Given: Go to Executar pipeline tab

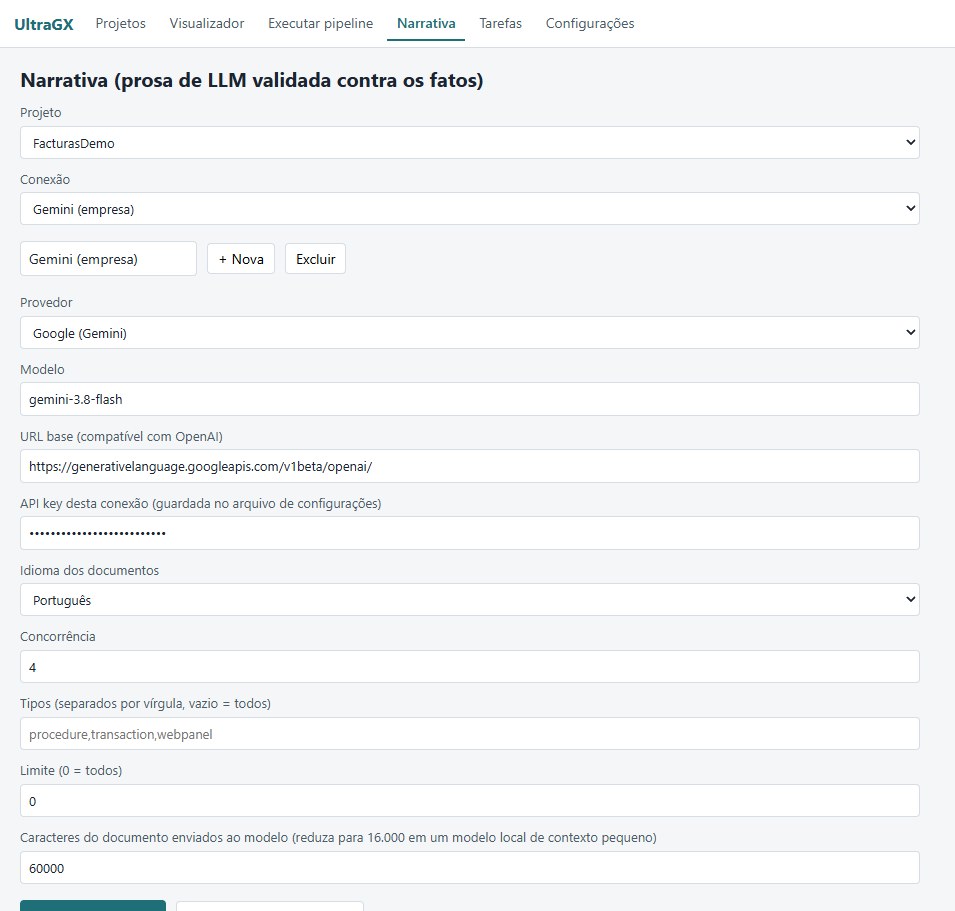Looking at the screenshot, I should click(320, 23).
